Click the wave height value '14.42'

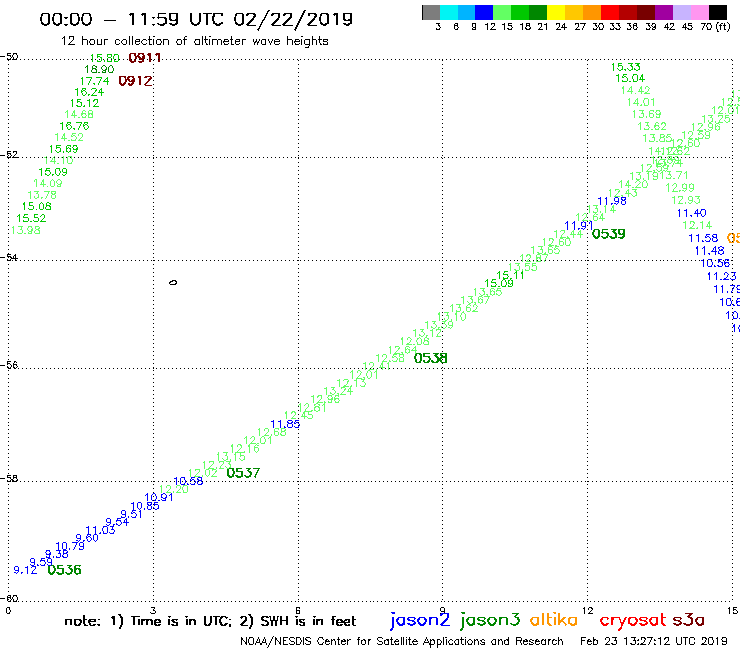(x=635, y=90)
